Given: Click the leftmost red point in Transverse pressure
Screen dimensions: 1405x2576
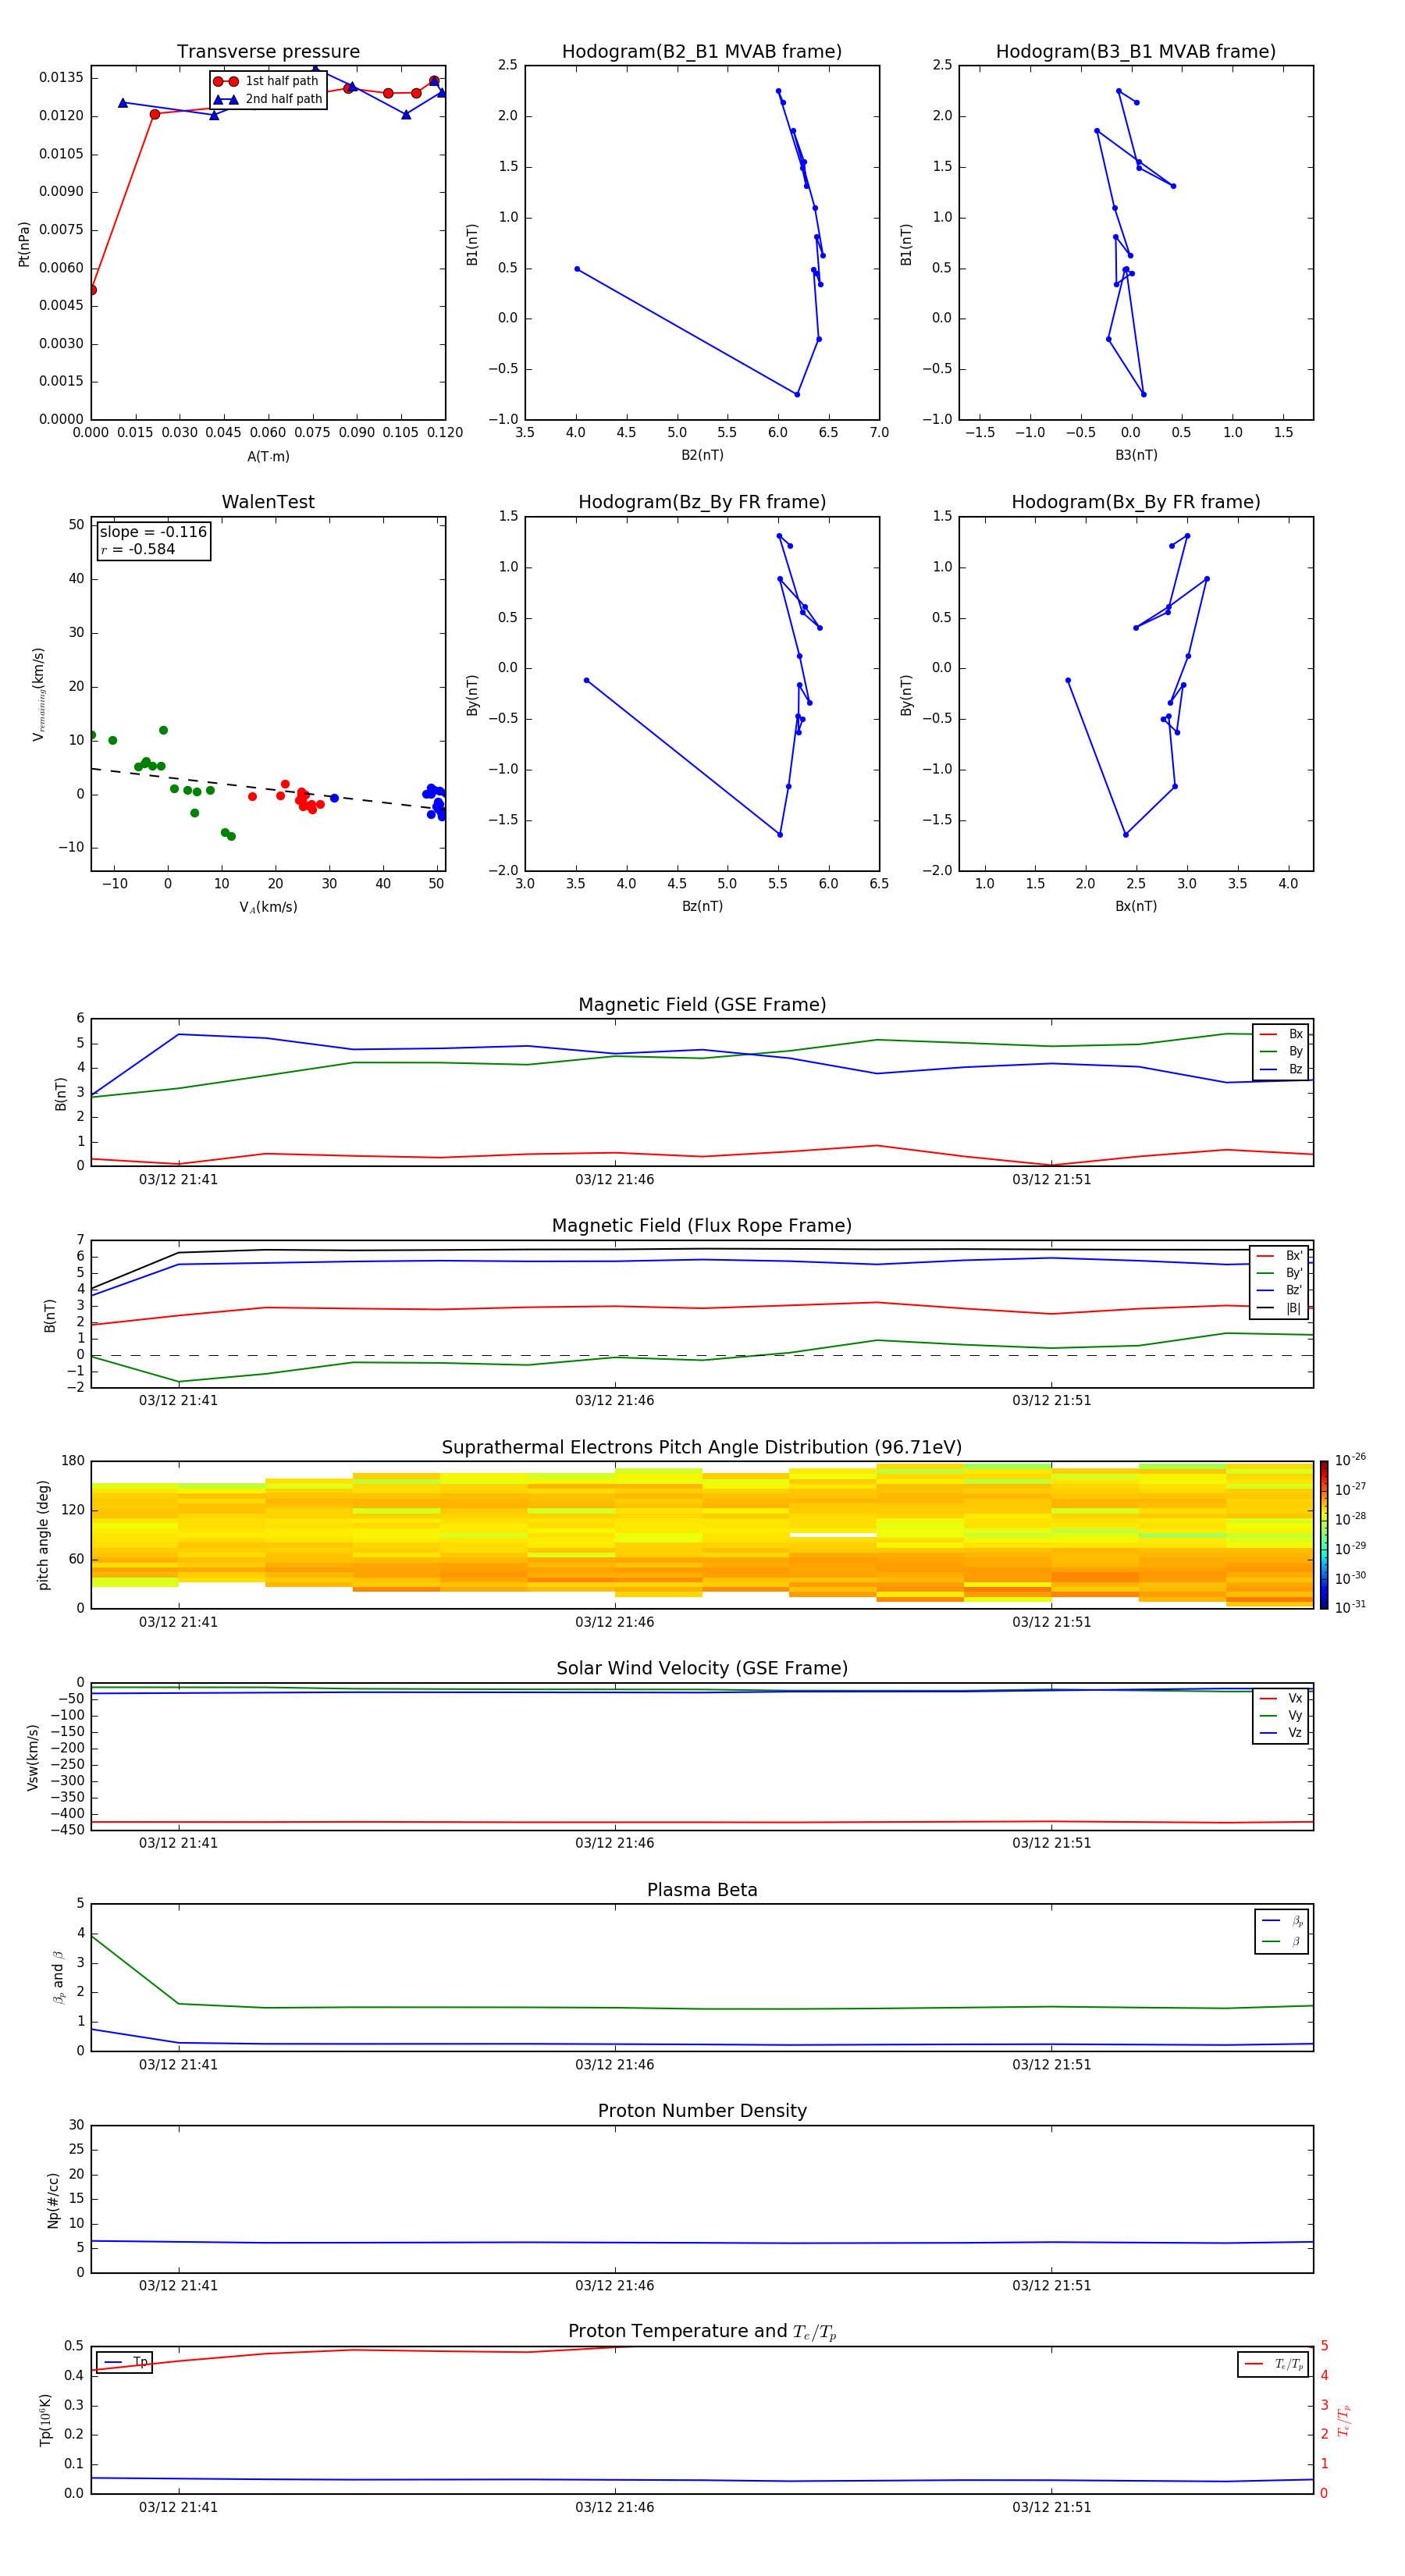Looking at the screenshot, I should 92,290.
